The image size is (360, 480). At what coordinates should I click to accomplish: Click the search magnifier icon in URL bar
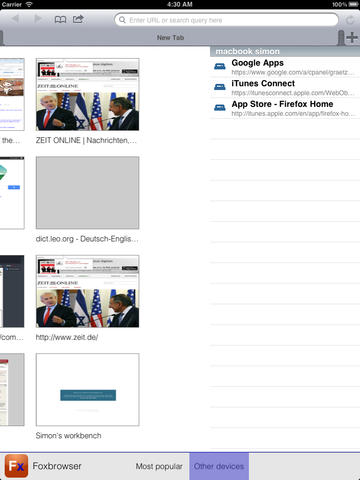tap(122, 20)
